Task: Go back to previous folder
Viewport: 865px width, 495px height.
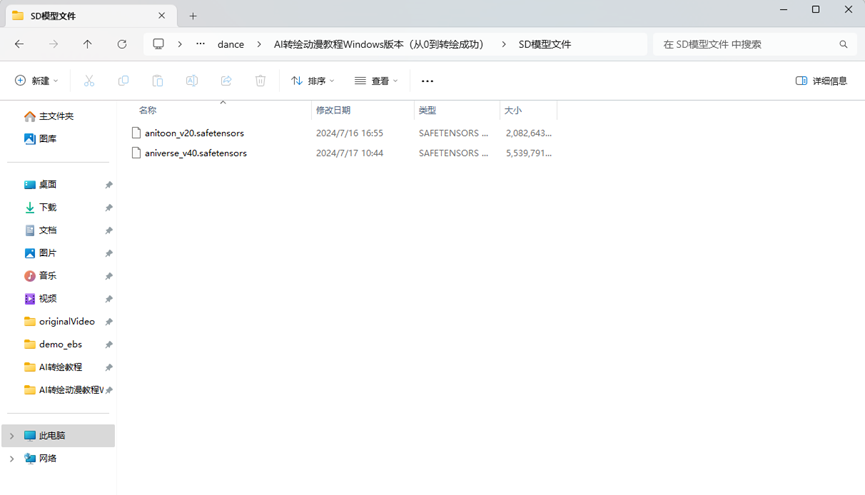Action: (x=19, y=44)
